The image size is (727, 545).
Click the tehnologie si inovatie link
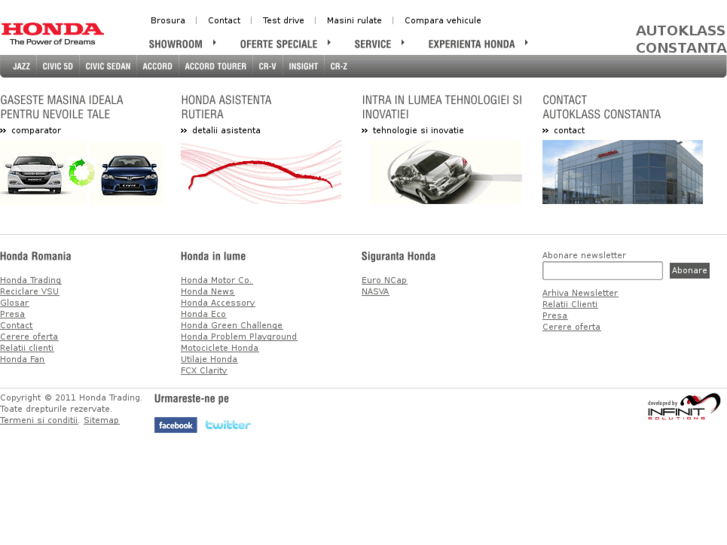coord(418,130)
